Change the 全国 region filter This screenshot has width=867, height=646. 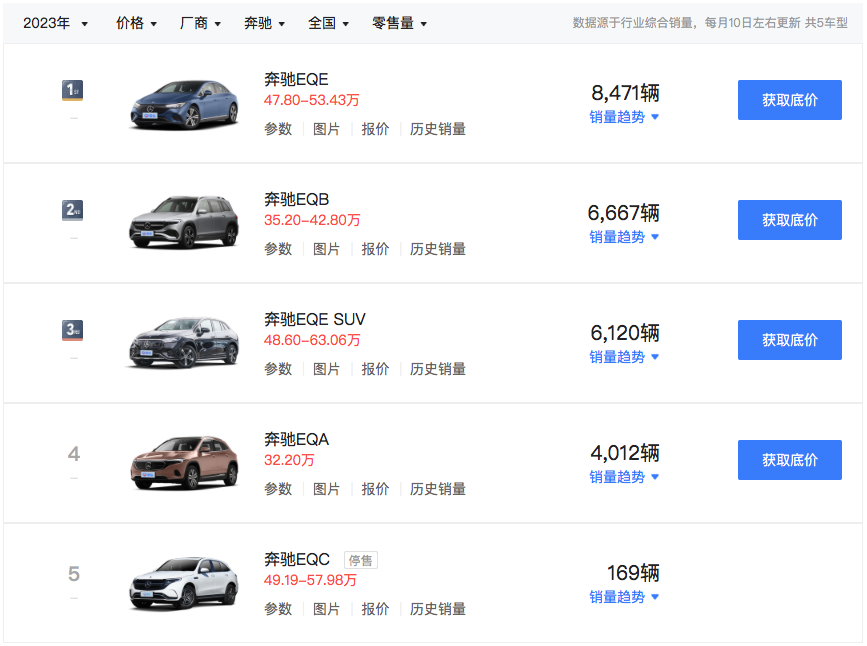pyautogui.click(x=328, y=23)
